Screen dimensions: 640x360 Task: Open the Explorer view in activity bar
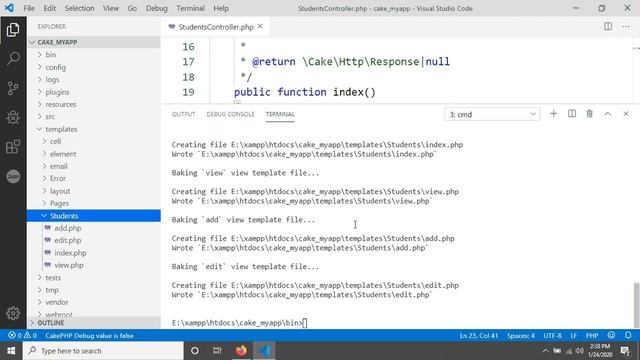[13, 29]
